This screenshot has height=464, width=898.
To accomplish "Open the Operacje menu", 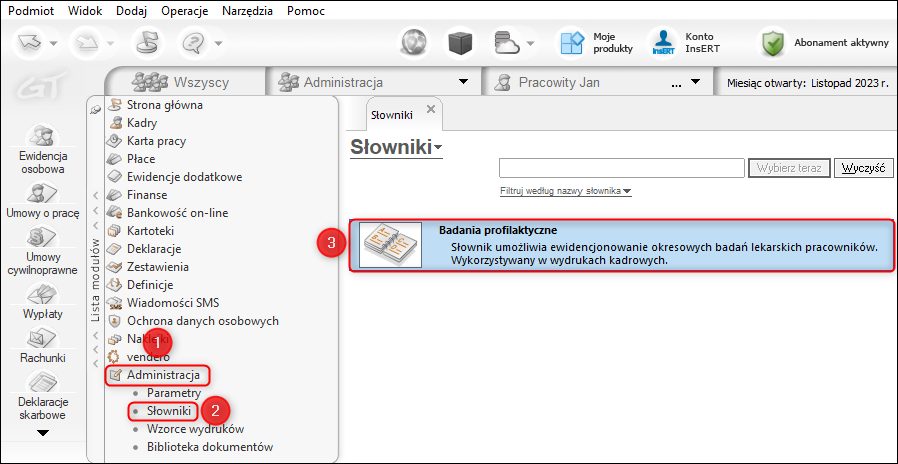I will point(184,11).
